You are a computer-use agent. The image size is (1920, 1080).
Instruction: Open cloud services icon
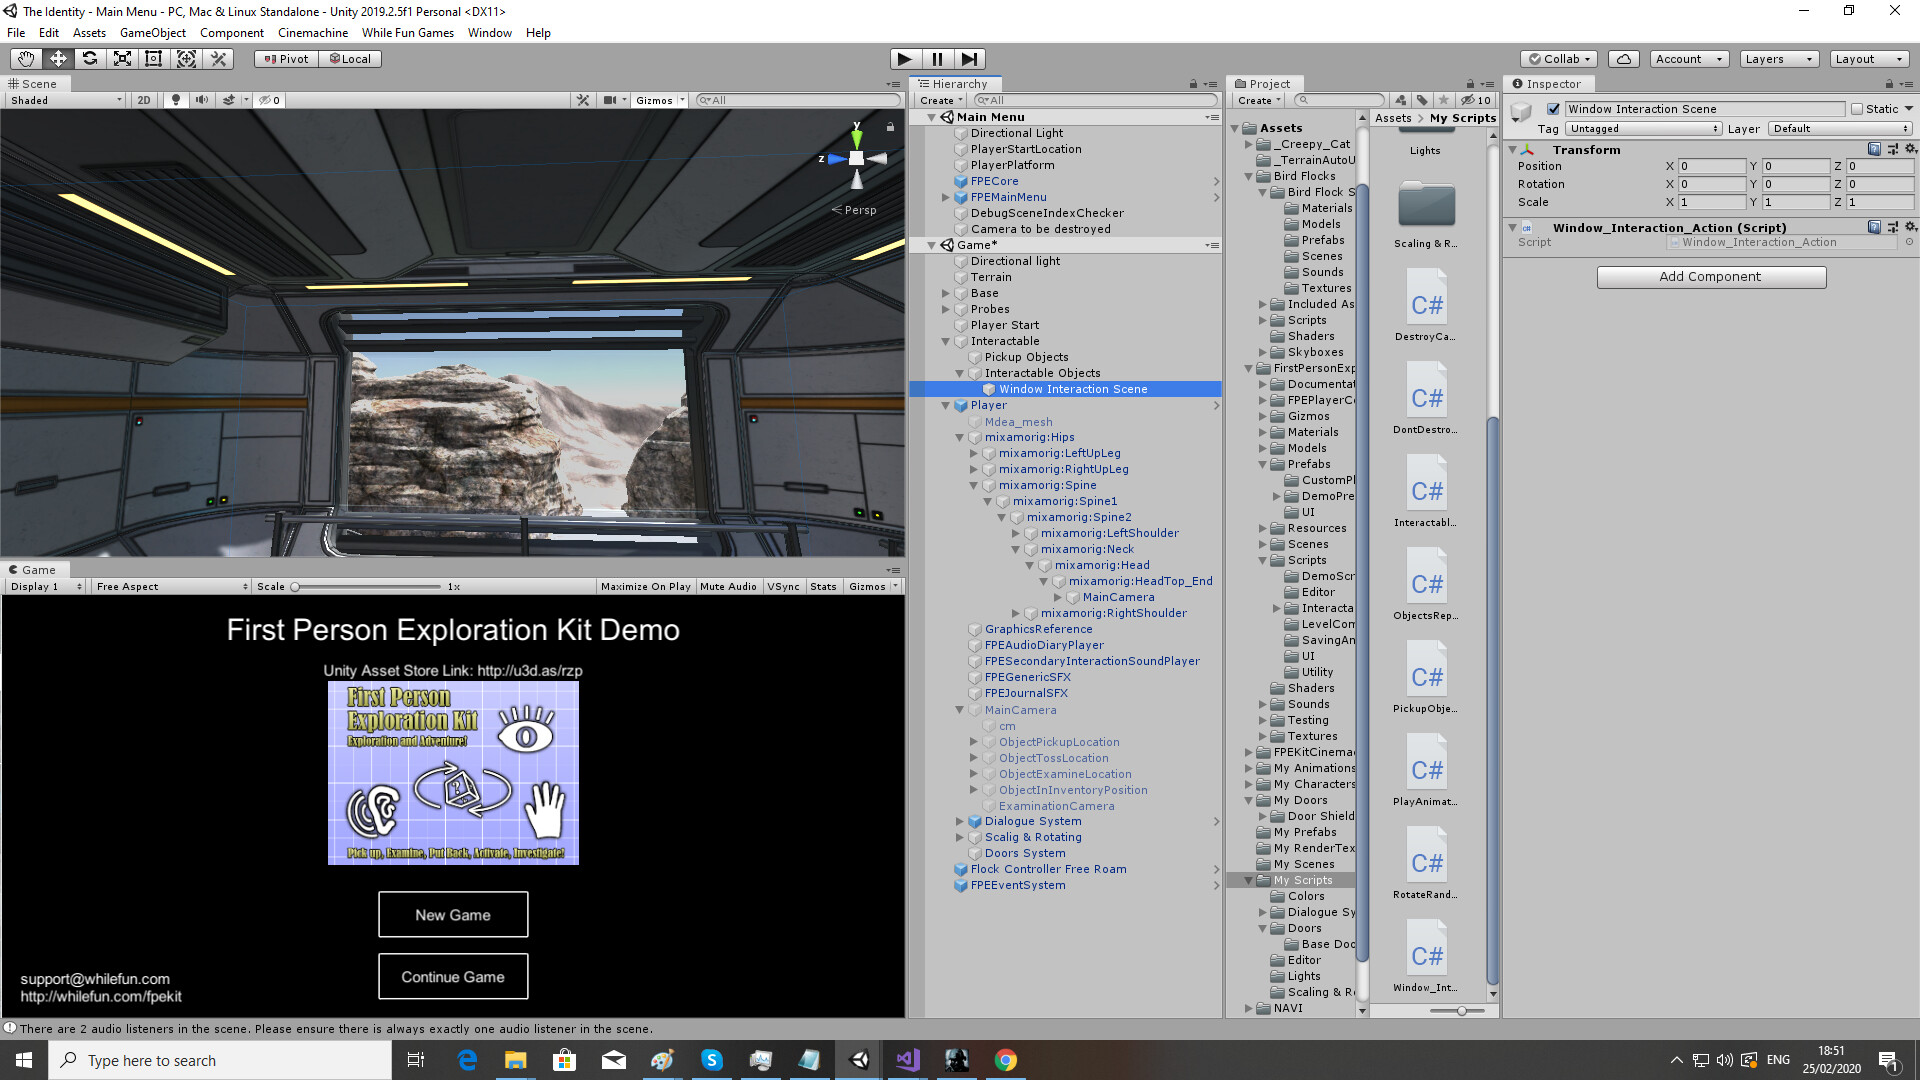pos(1624,59)
